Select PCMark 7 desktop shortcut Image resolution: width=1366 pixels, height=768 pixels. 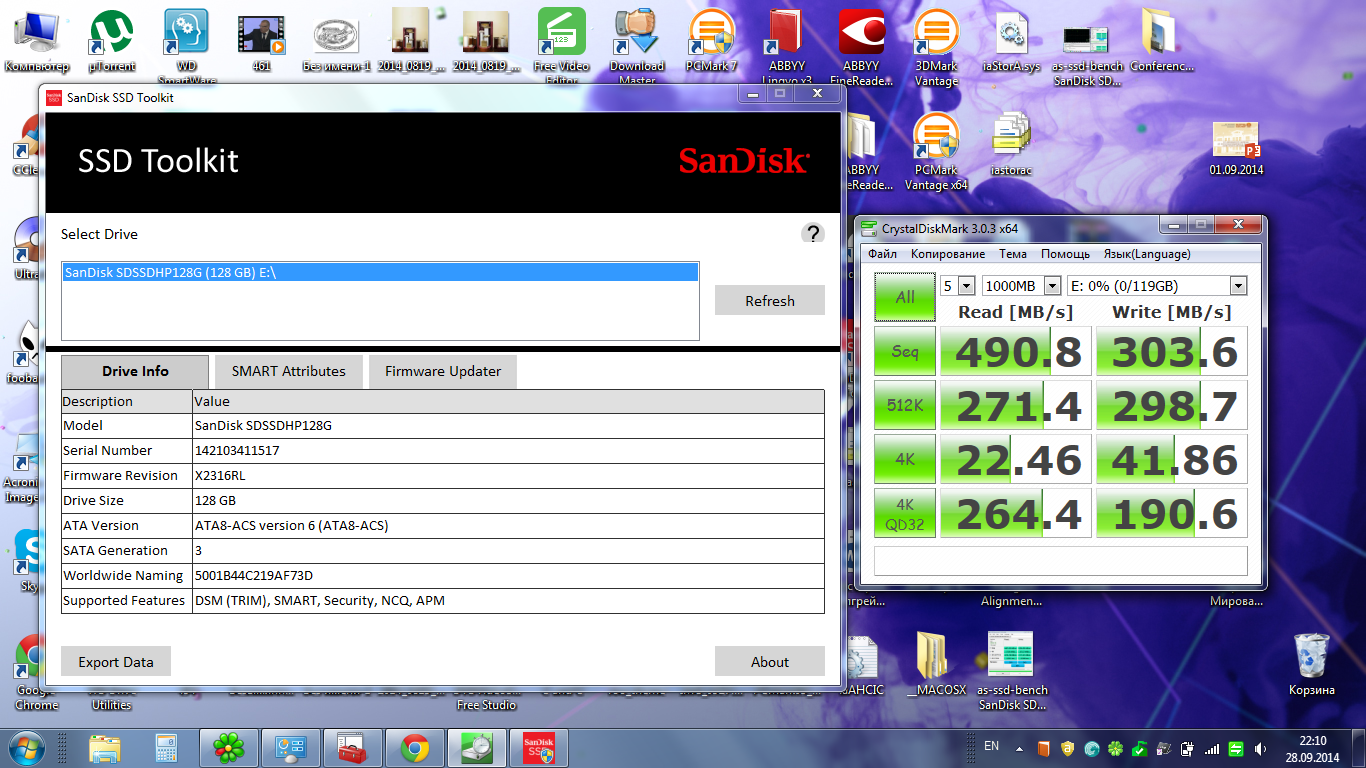(x=711, y=41)
